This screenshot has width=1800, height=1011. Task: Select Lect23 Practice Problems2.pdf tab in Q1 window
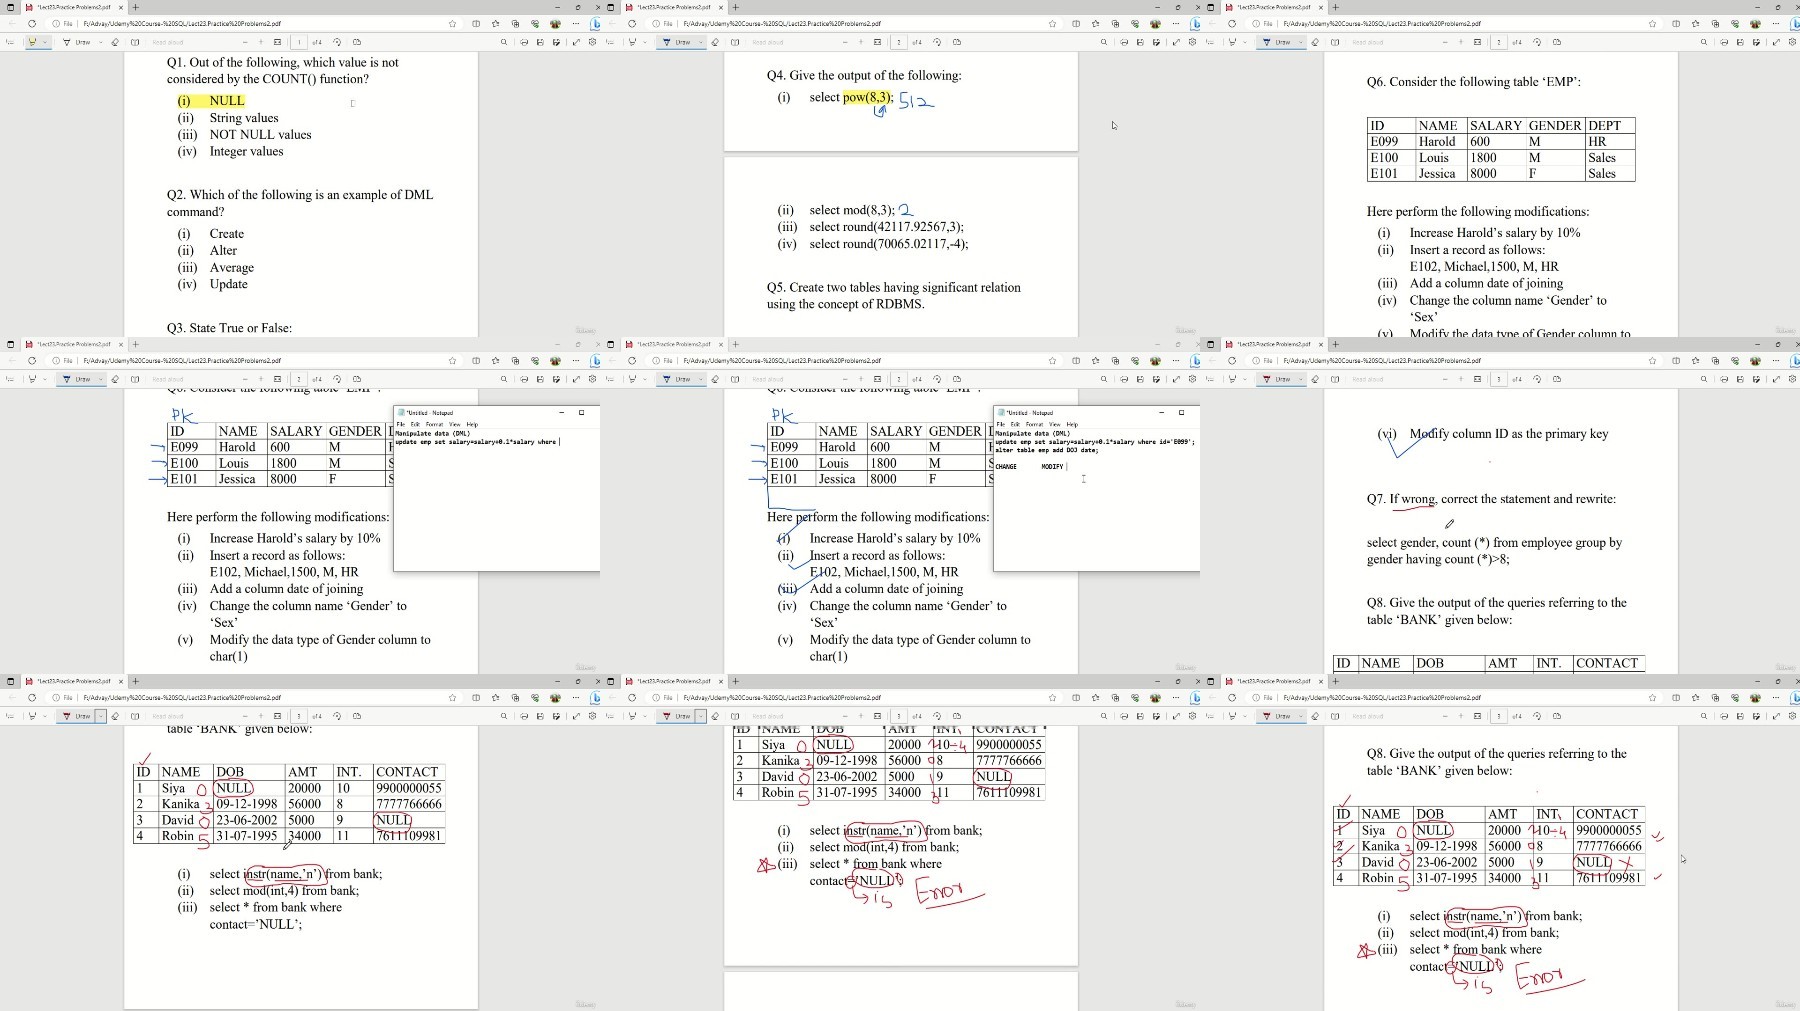point(74,7)
